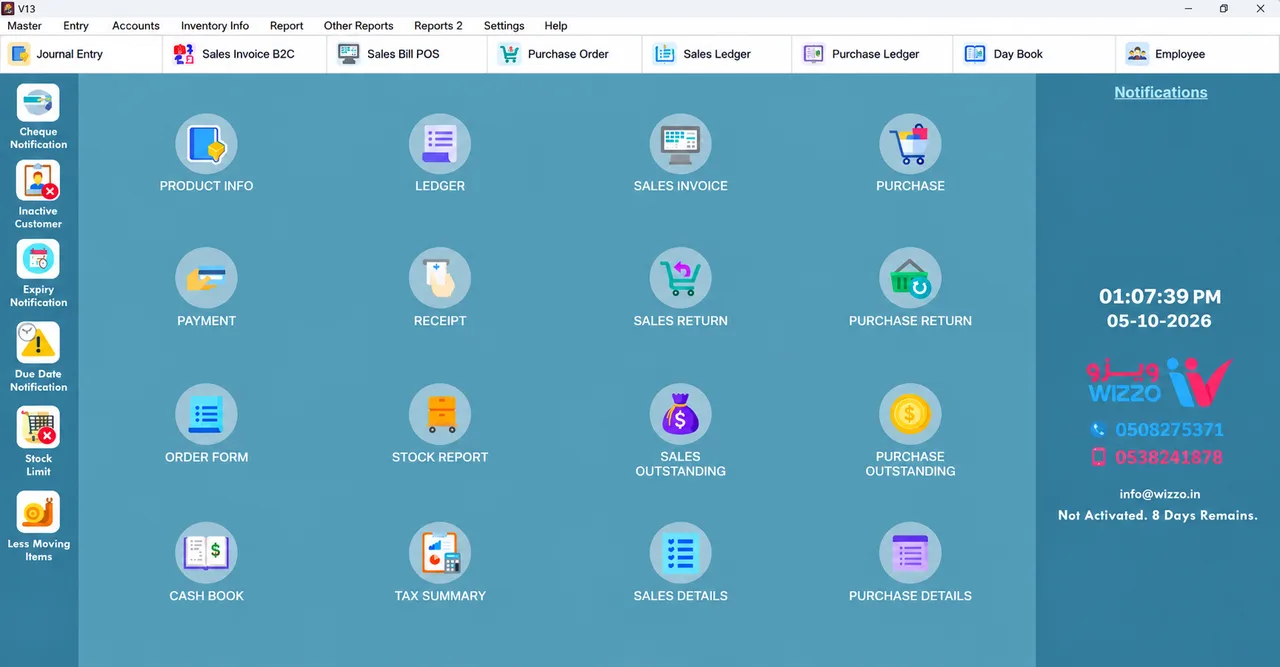Screen dimensions: 1280x667
Task: Open the Sales Details checklist icon
Action: click(x=680, y=553)
